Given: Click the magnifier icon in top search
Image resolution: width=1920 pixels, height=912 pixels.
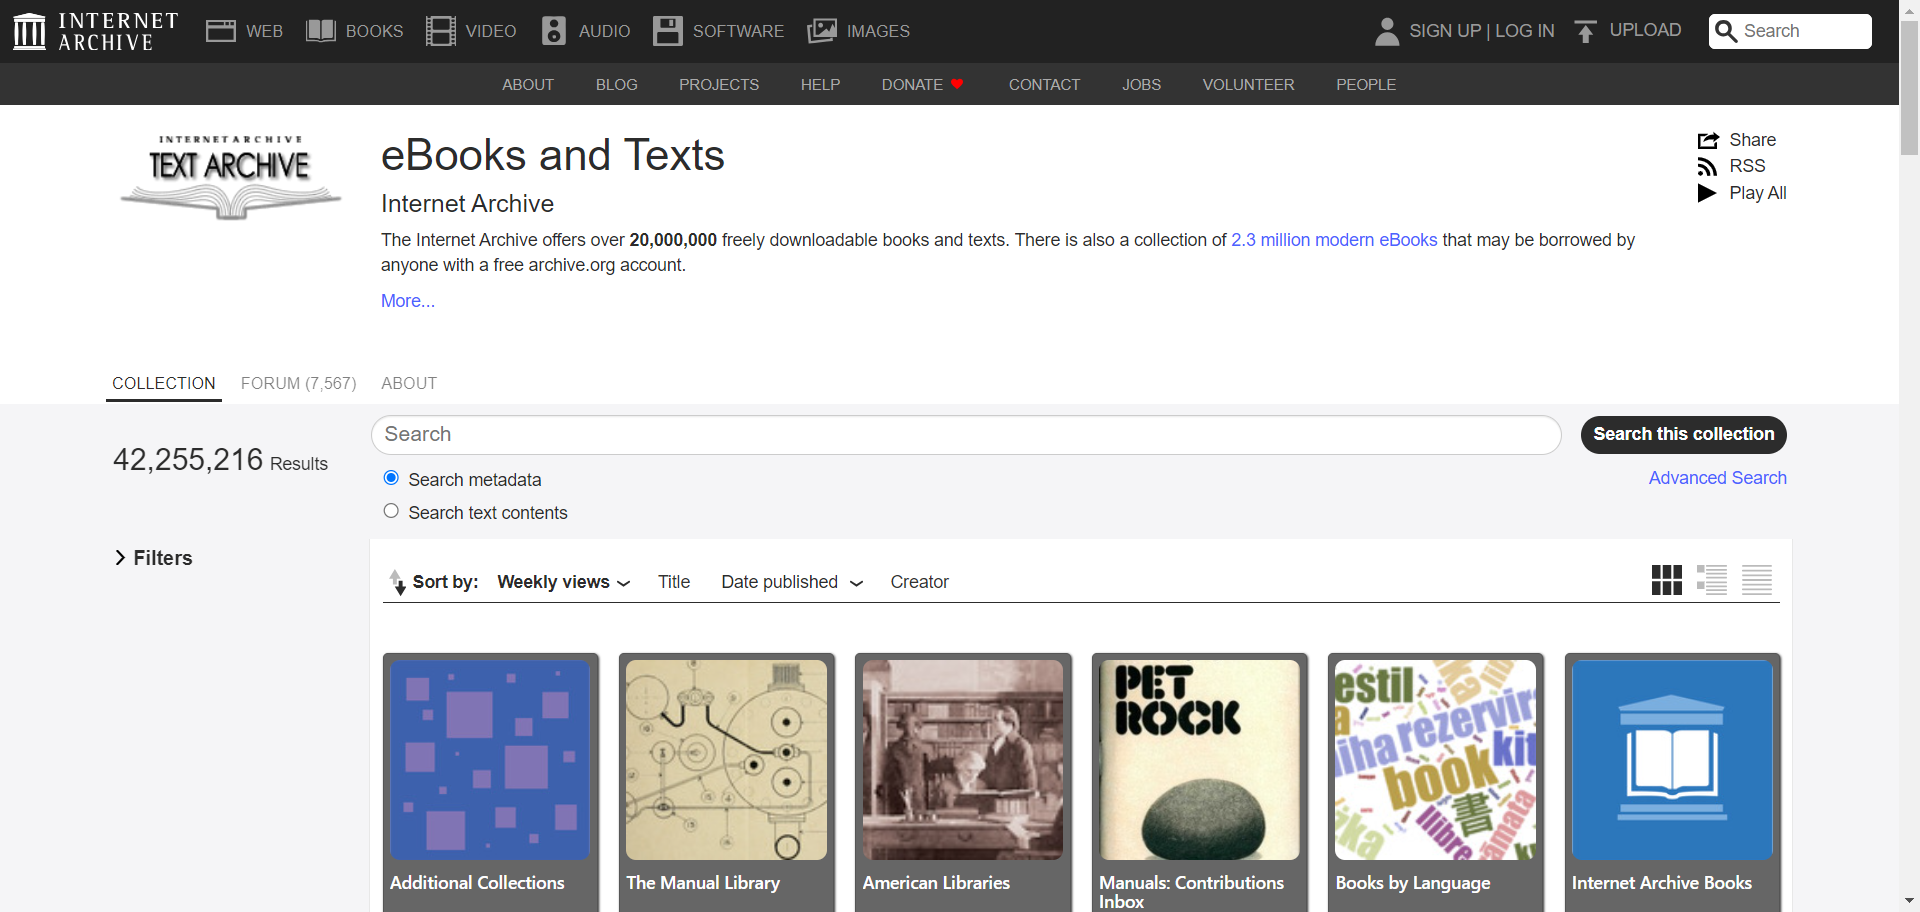Looking at the screenshot, I should click(x=1725, y=31).
